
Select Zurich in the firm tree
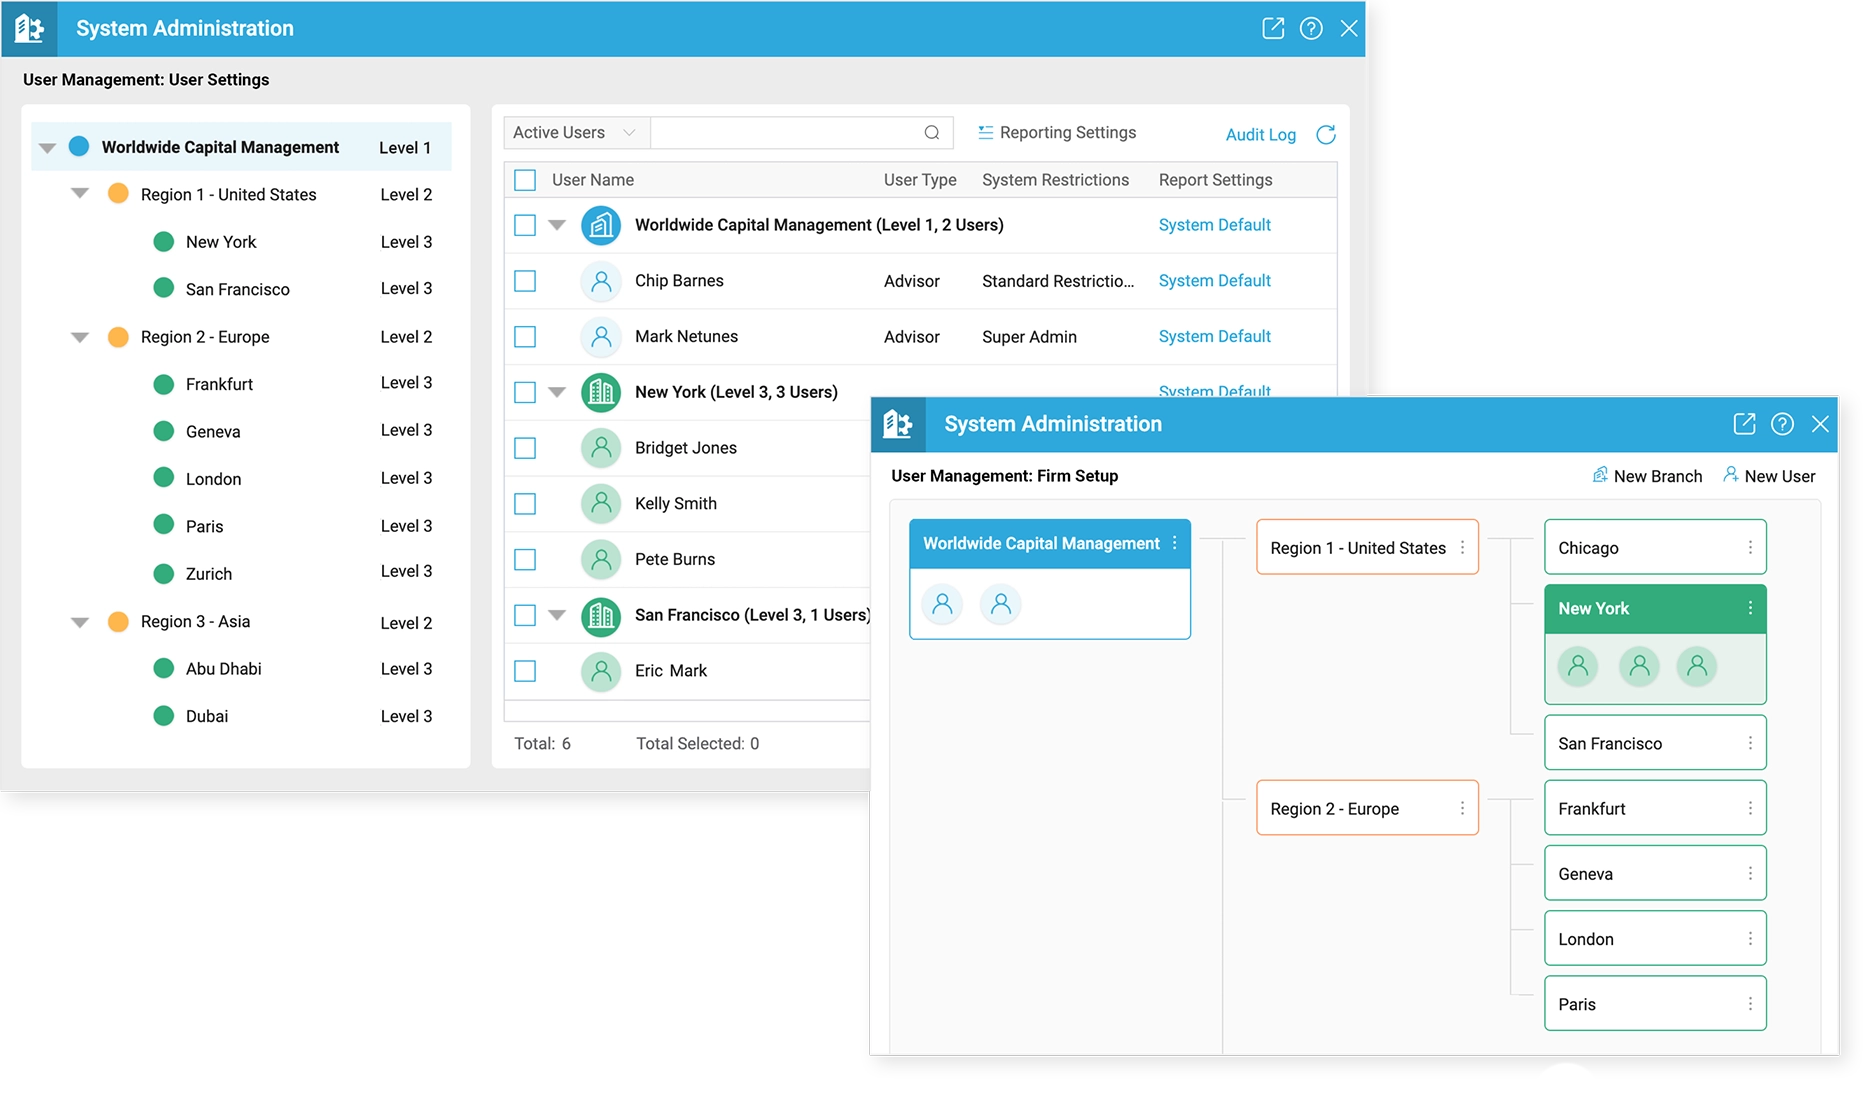click(x=209, y=574)
